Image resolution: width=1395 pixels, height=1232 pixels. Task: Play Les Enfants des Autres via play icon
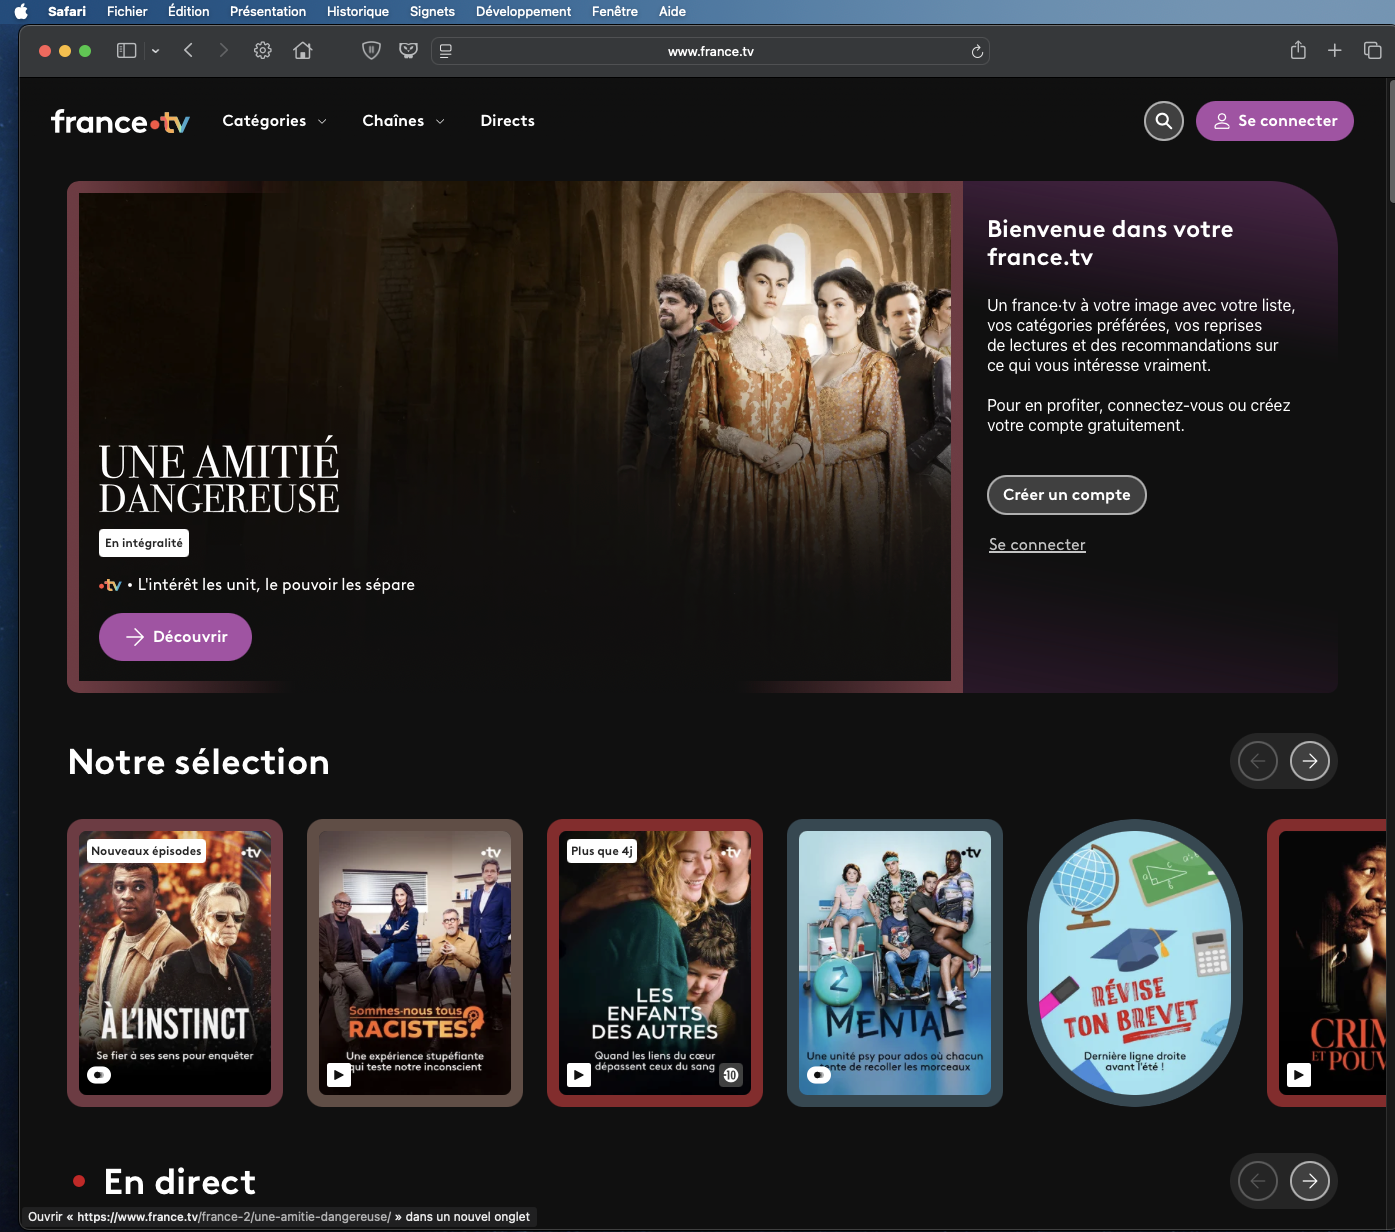(x=579, y=1075)
